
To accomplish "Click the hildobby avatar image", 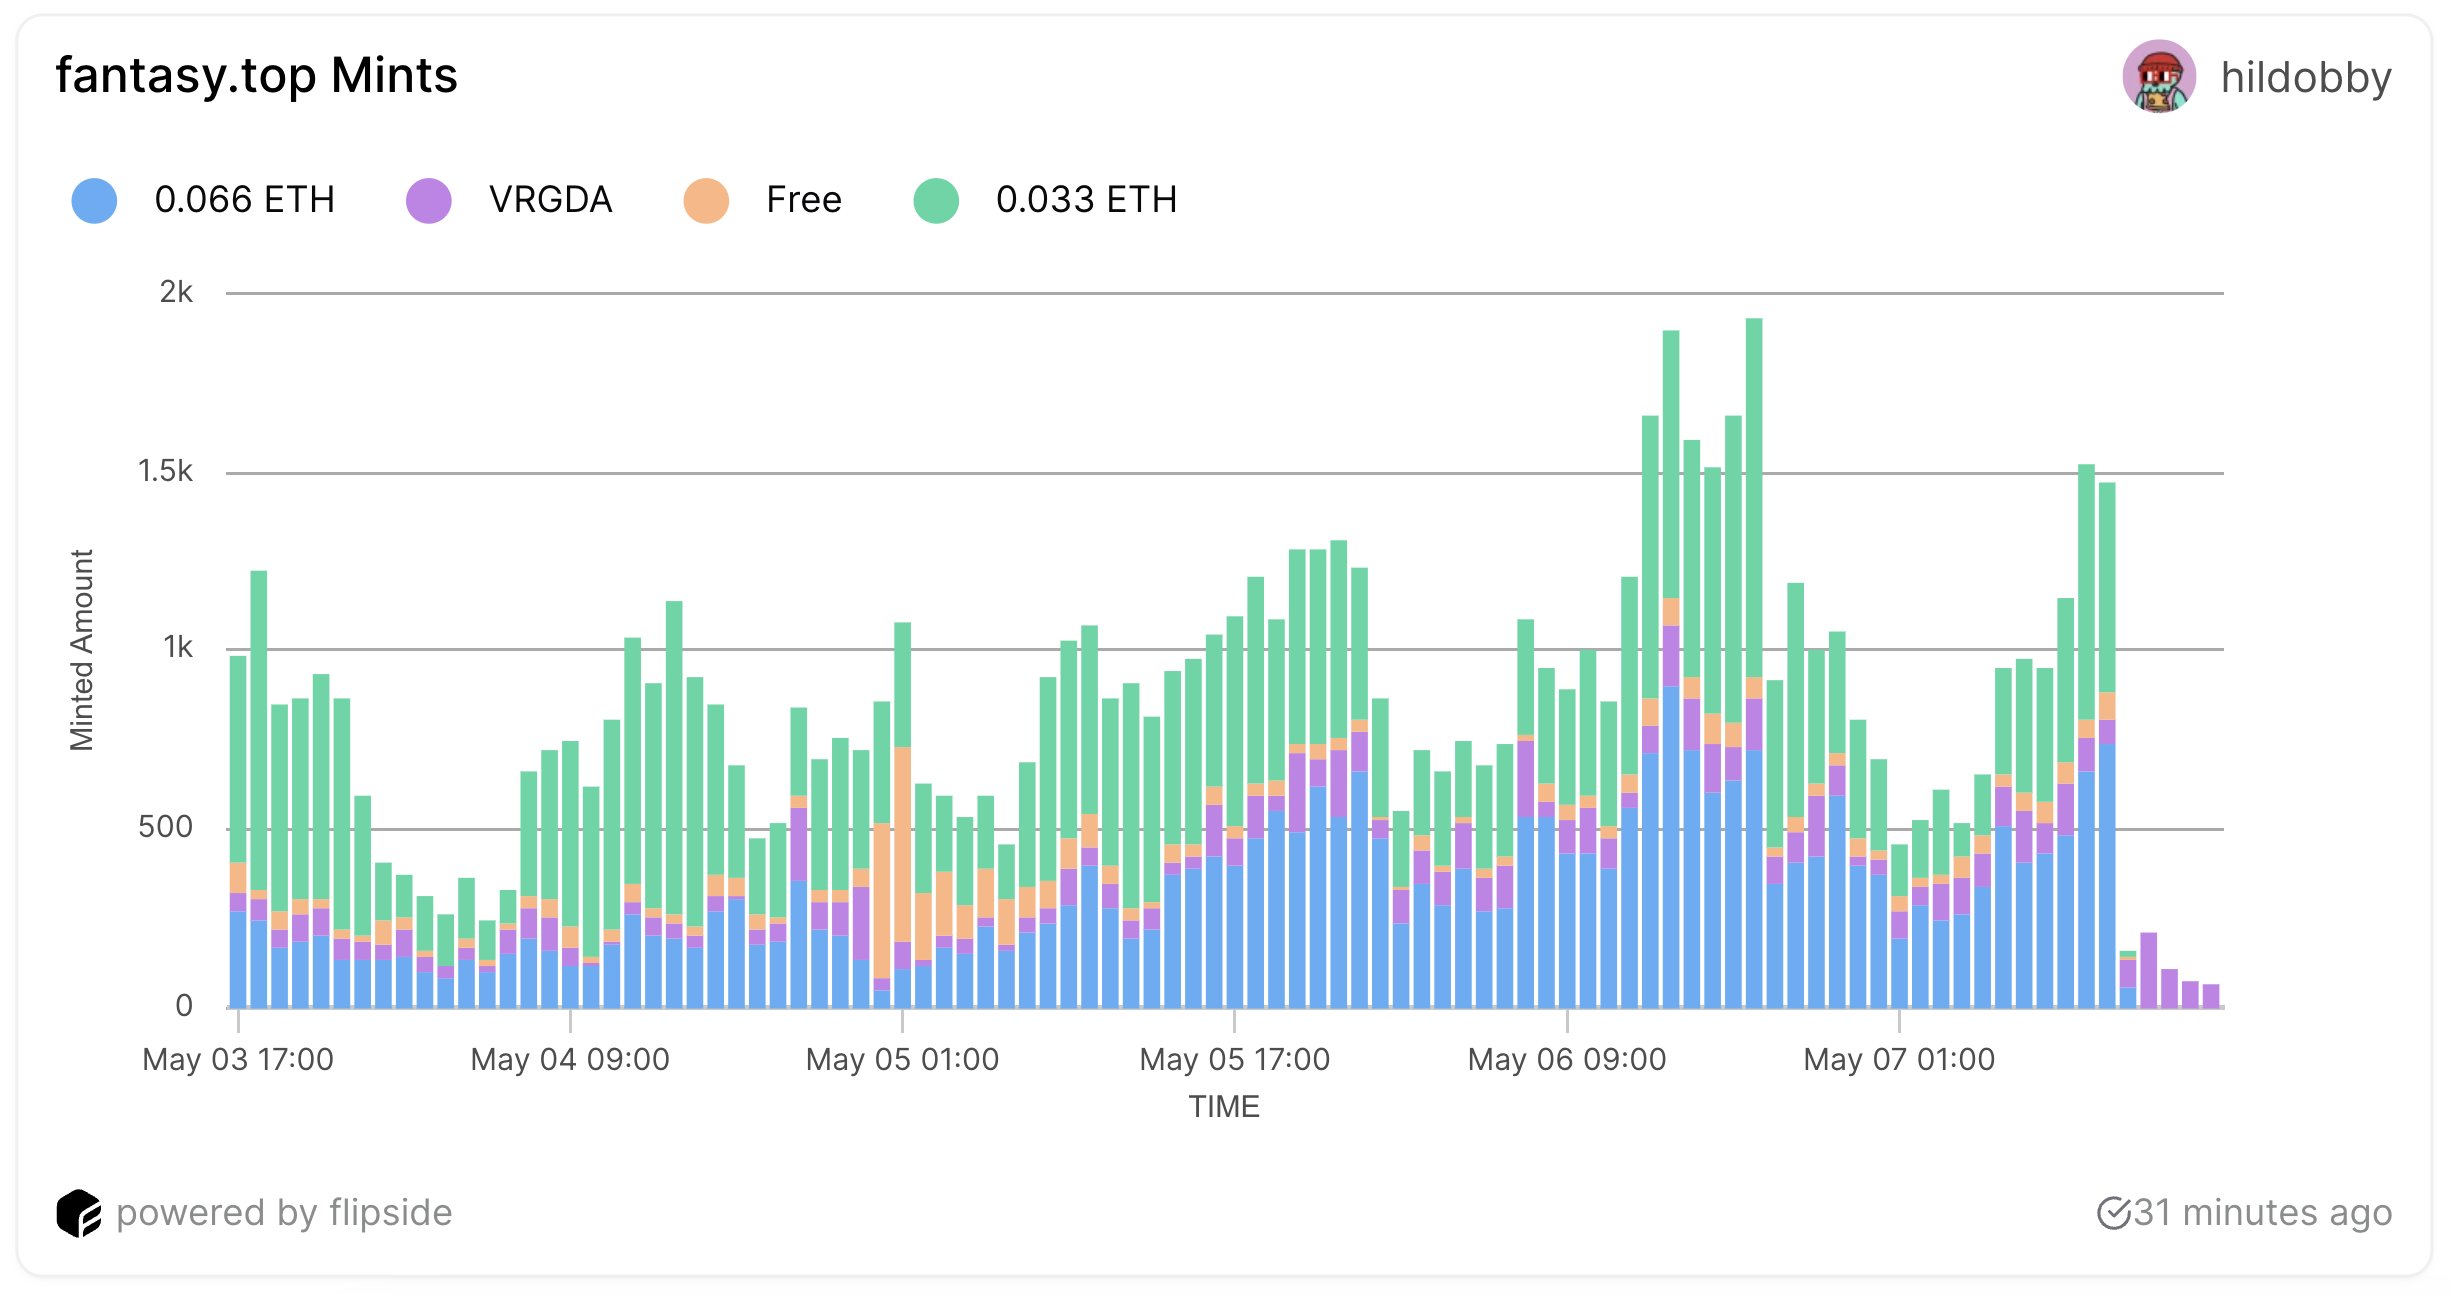I will pos(2158,76).
